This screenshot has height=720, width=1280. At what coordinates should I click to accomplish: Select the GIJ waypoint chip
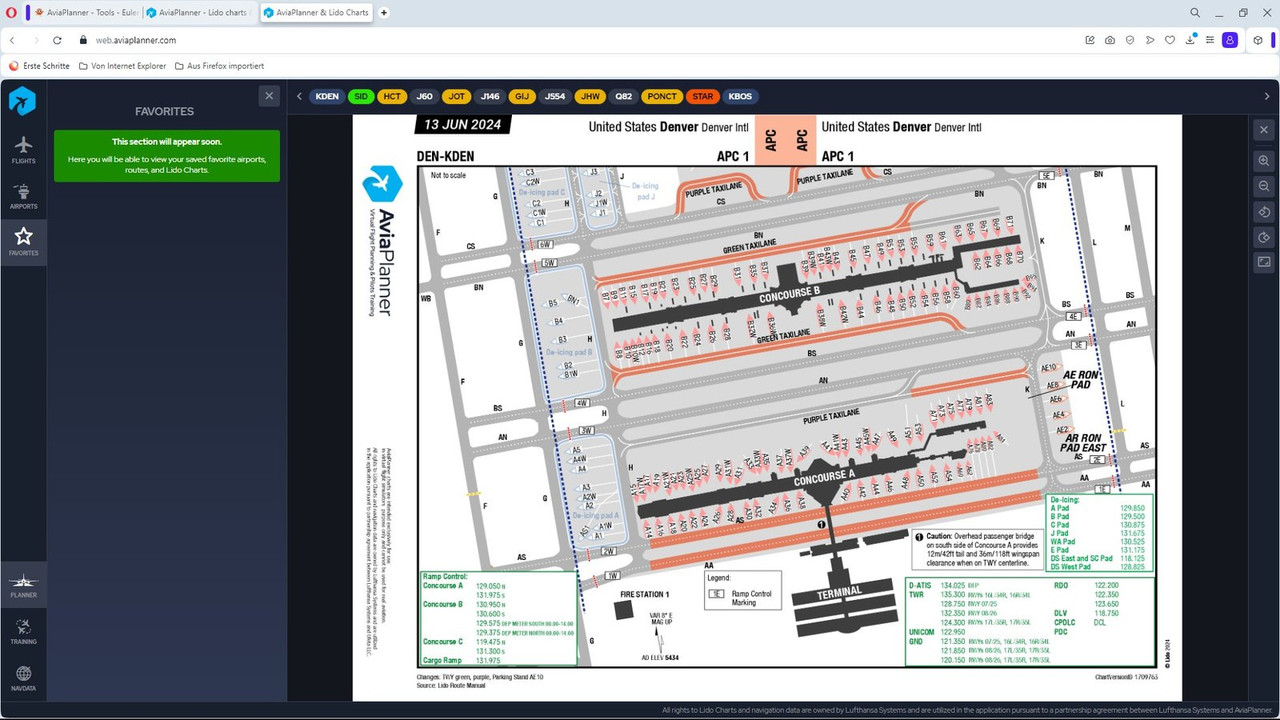tap(522, 96)
